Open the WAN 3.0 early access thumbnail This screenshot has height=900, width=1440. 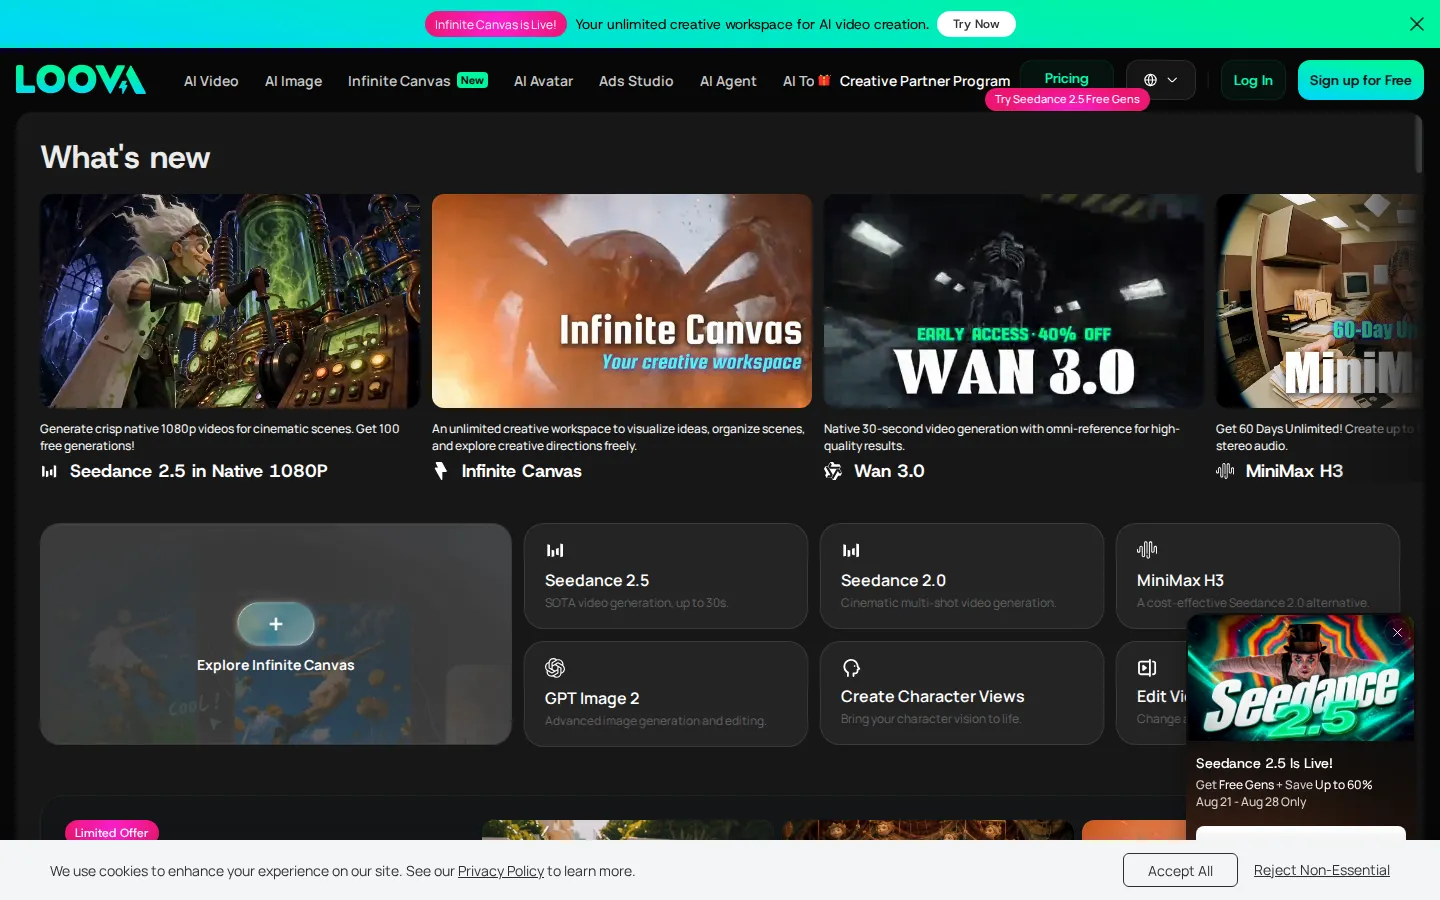(1014, 301)
